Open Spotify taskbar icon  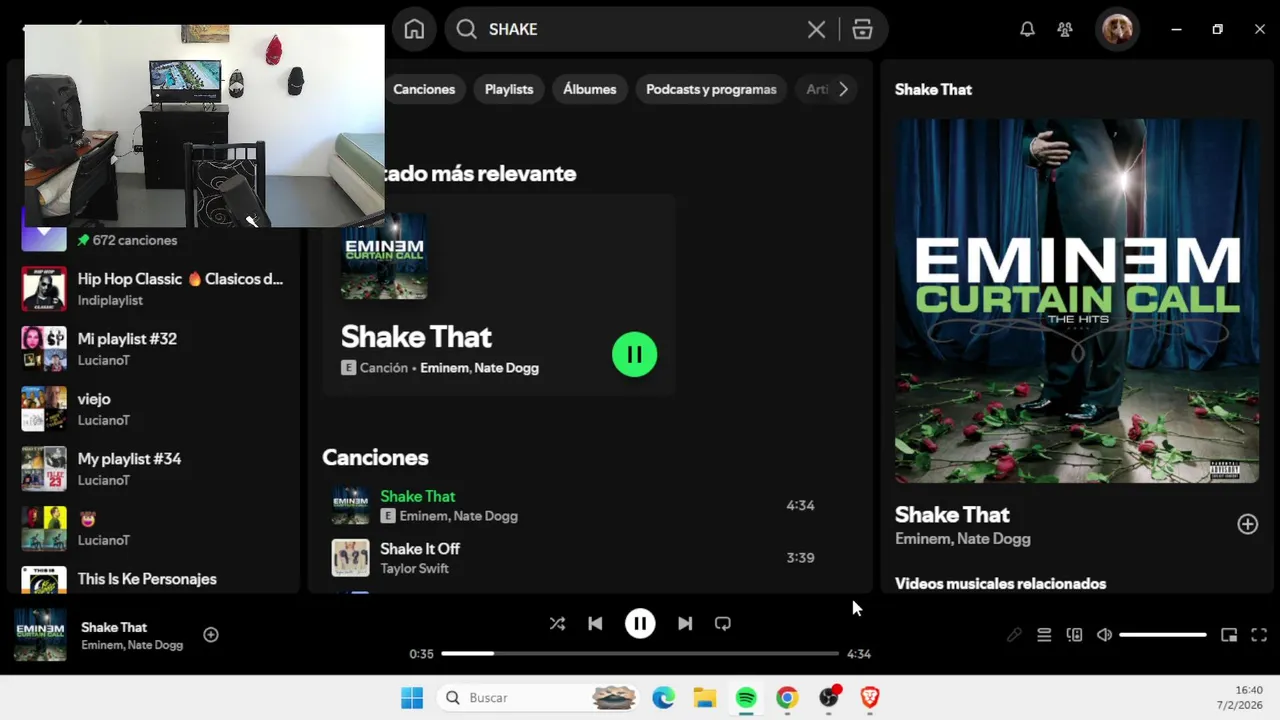point(746,698)
